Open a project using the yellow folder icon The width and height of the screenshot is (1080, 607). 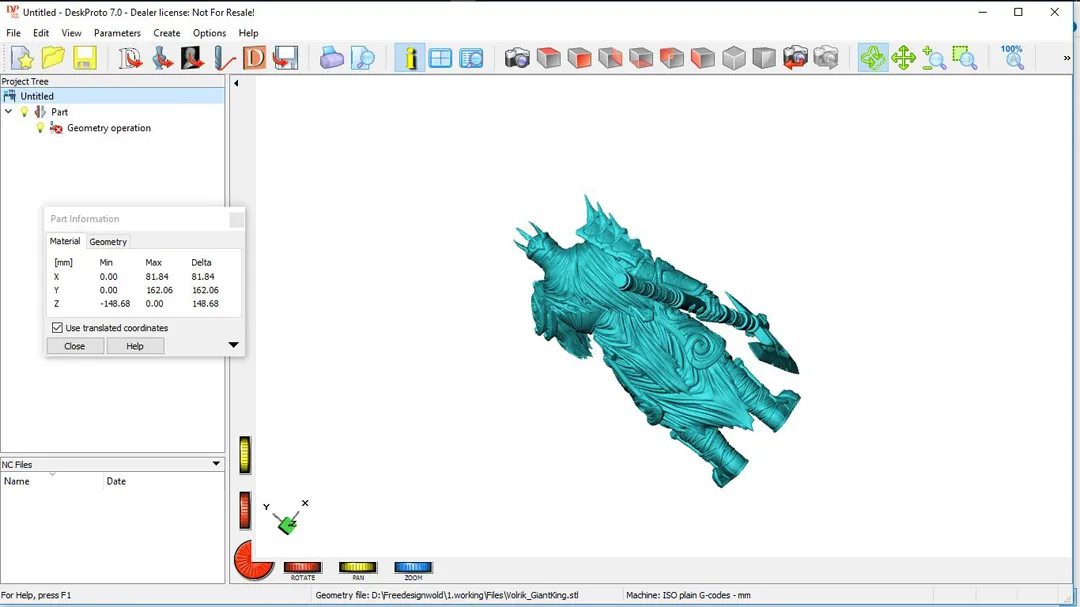point(53,59)
